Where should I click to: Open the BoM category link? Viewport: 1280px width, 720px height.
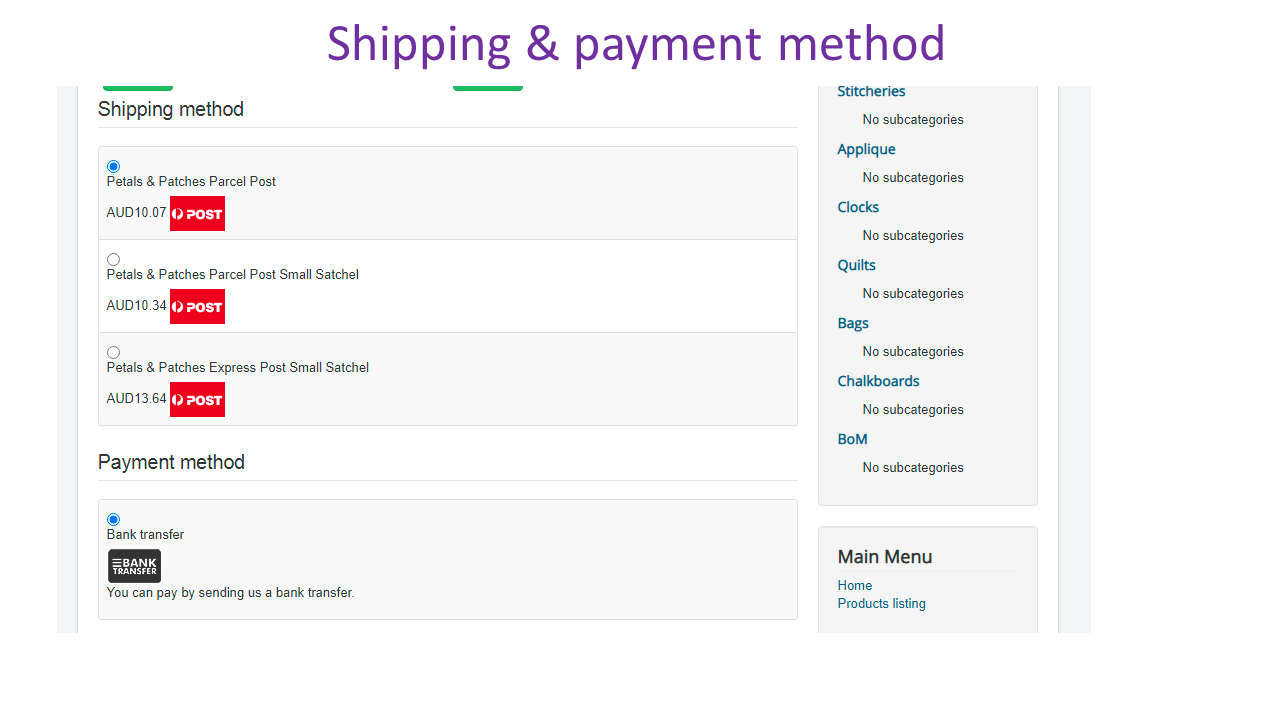click(x=852, y=439)
